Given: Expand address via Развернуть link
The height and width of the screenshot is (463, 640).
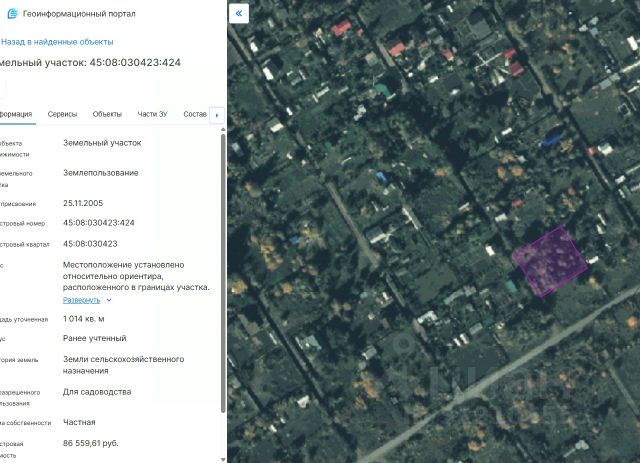Looking at the screenshot, I should click(x=81, y=300).
